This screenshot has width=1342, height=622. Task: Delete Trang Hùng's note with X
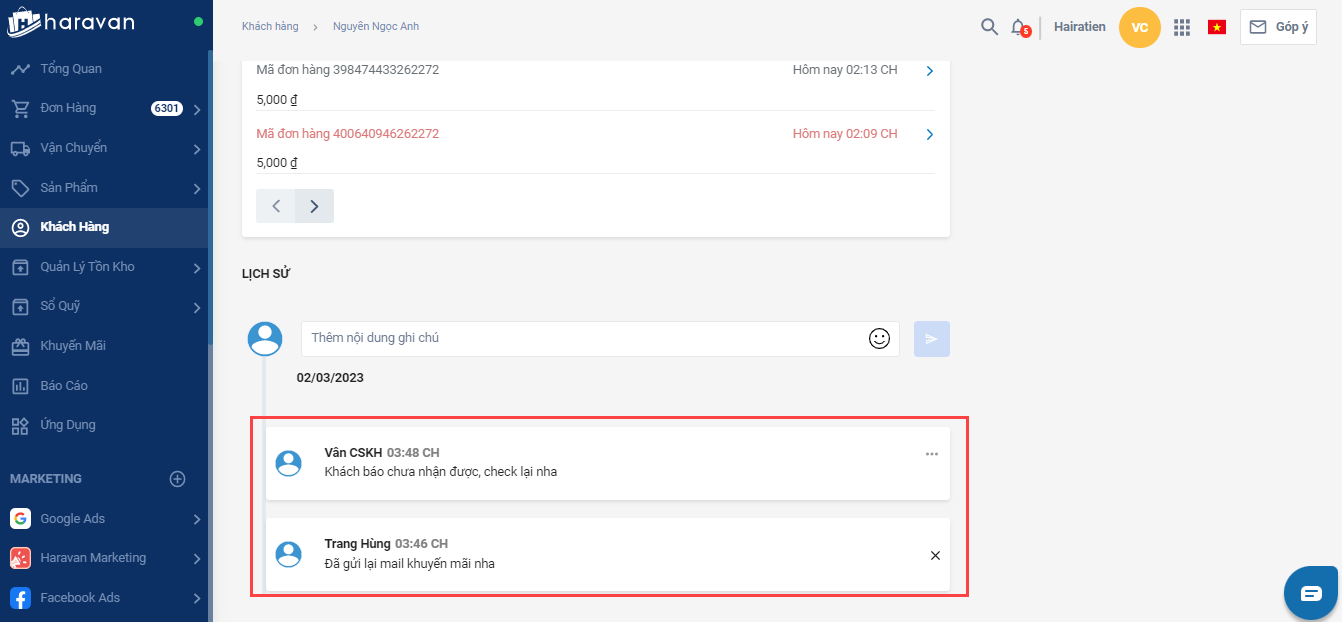[935, 556]
